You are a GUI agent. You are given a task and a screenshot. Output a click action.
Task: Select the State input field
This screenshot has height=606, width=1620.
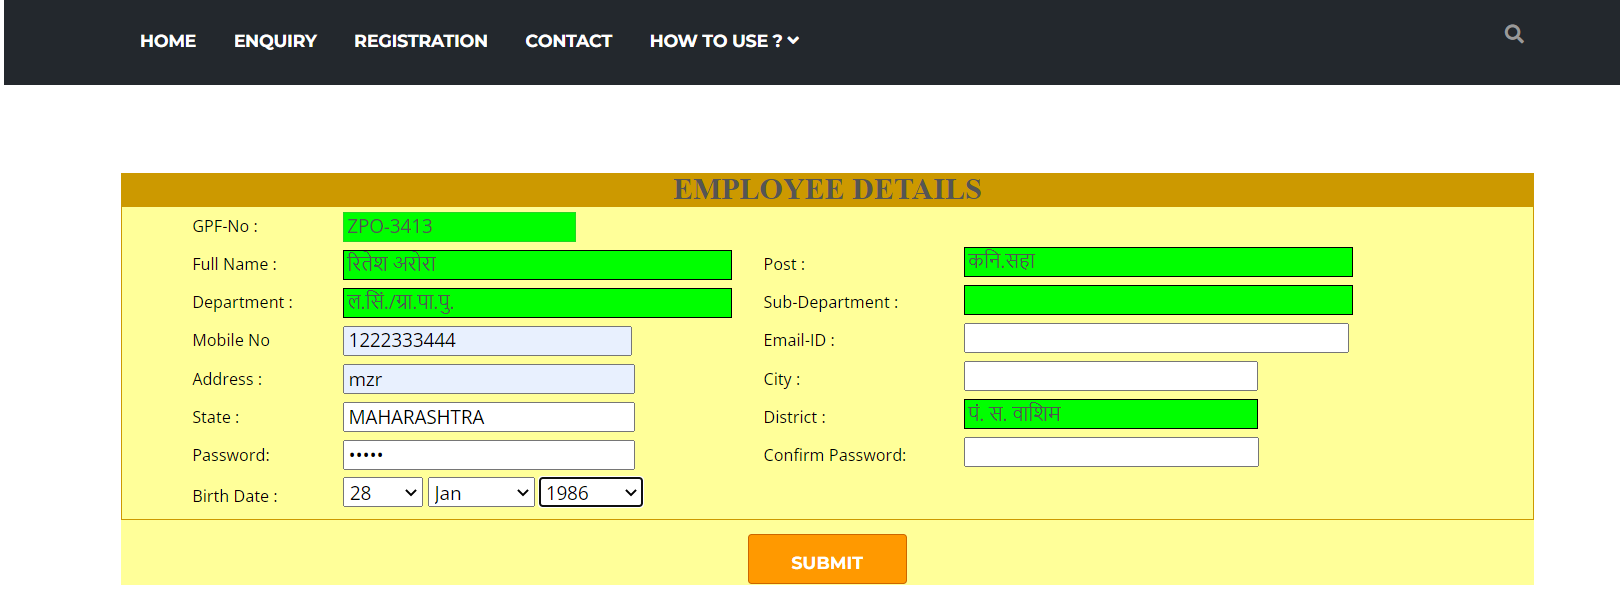488,417
